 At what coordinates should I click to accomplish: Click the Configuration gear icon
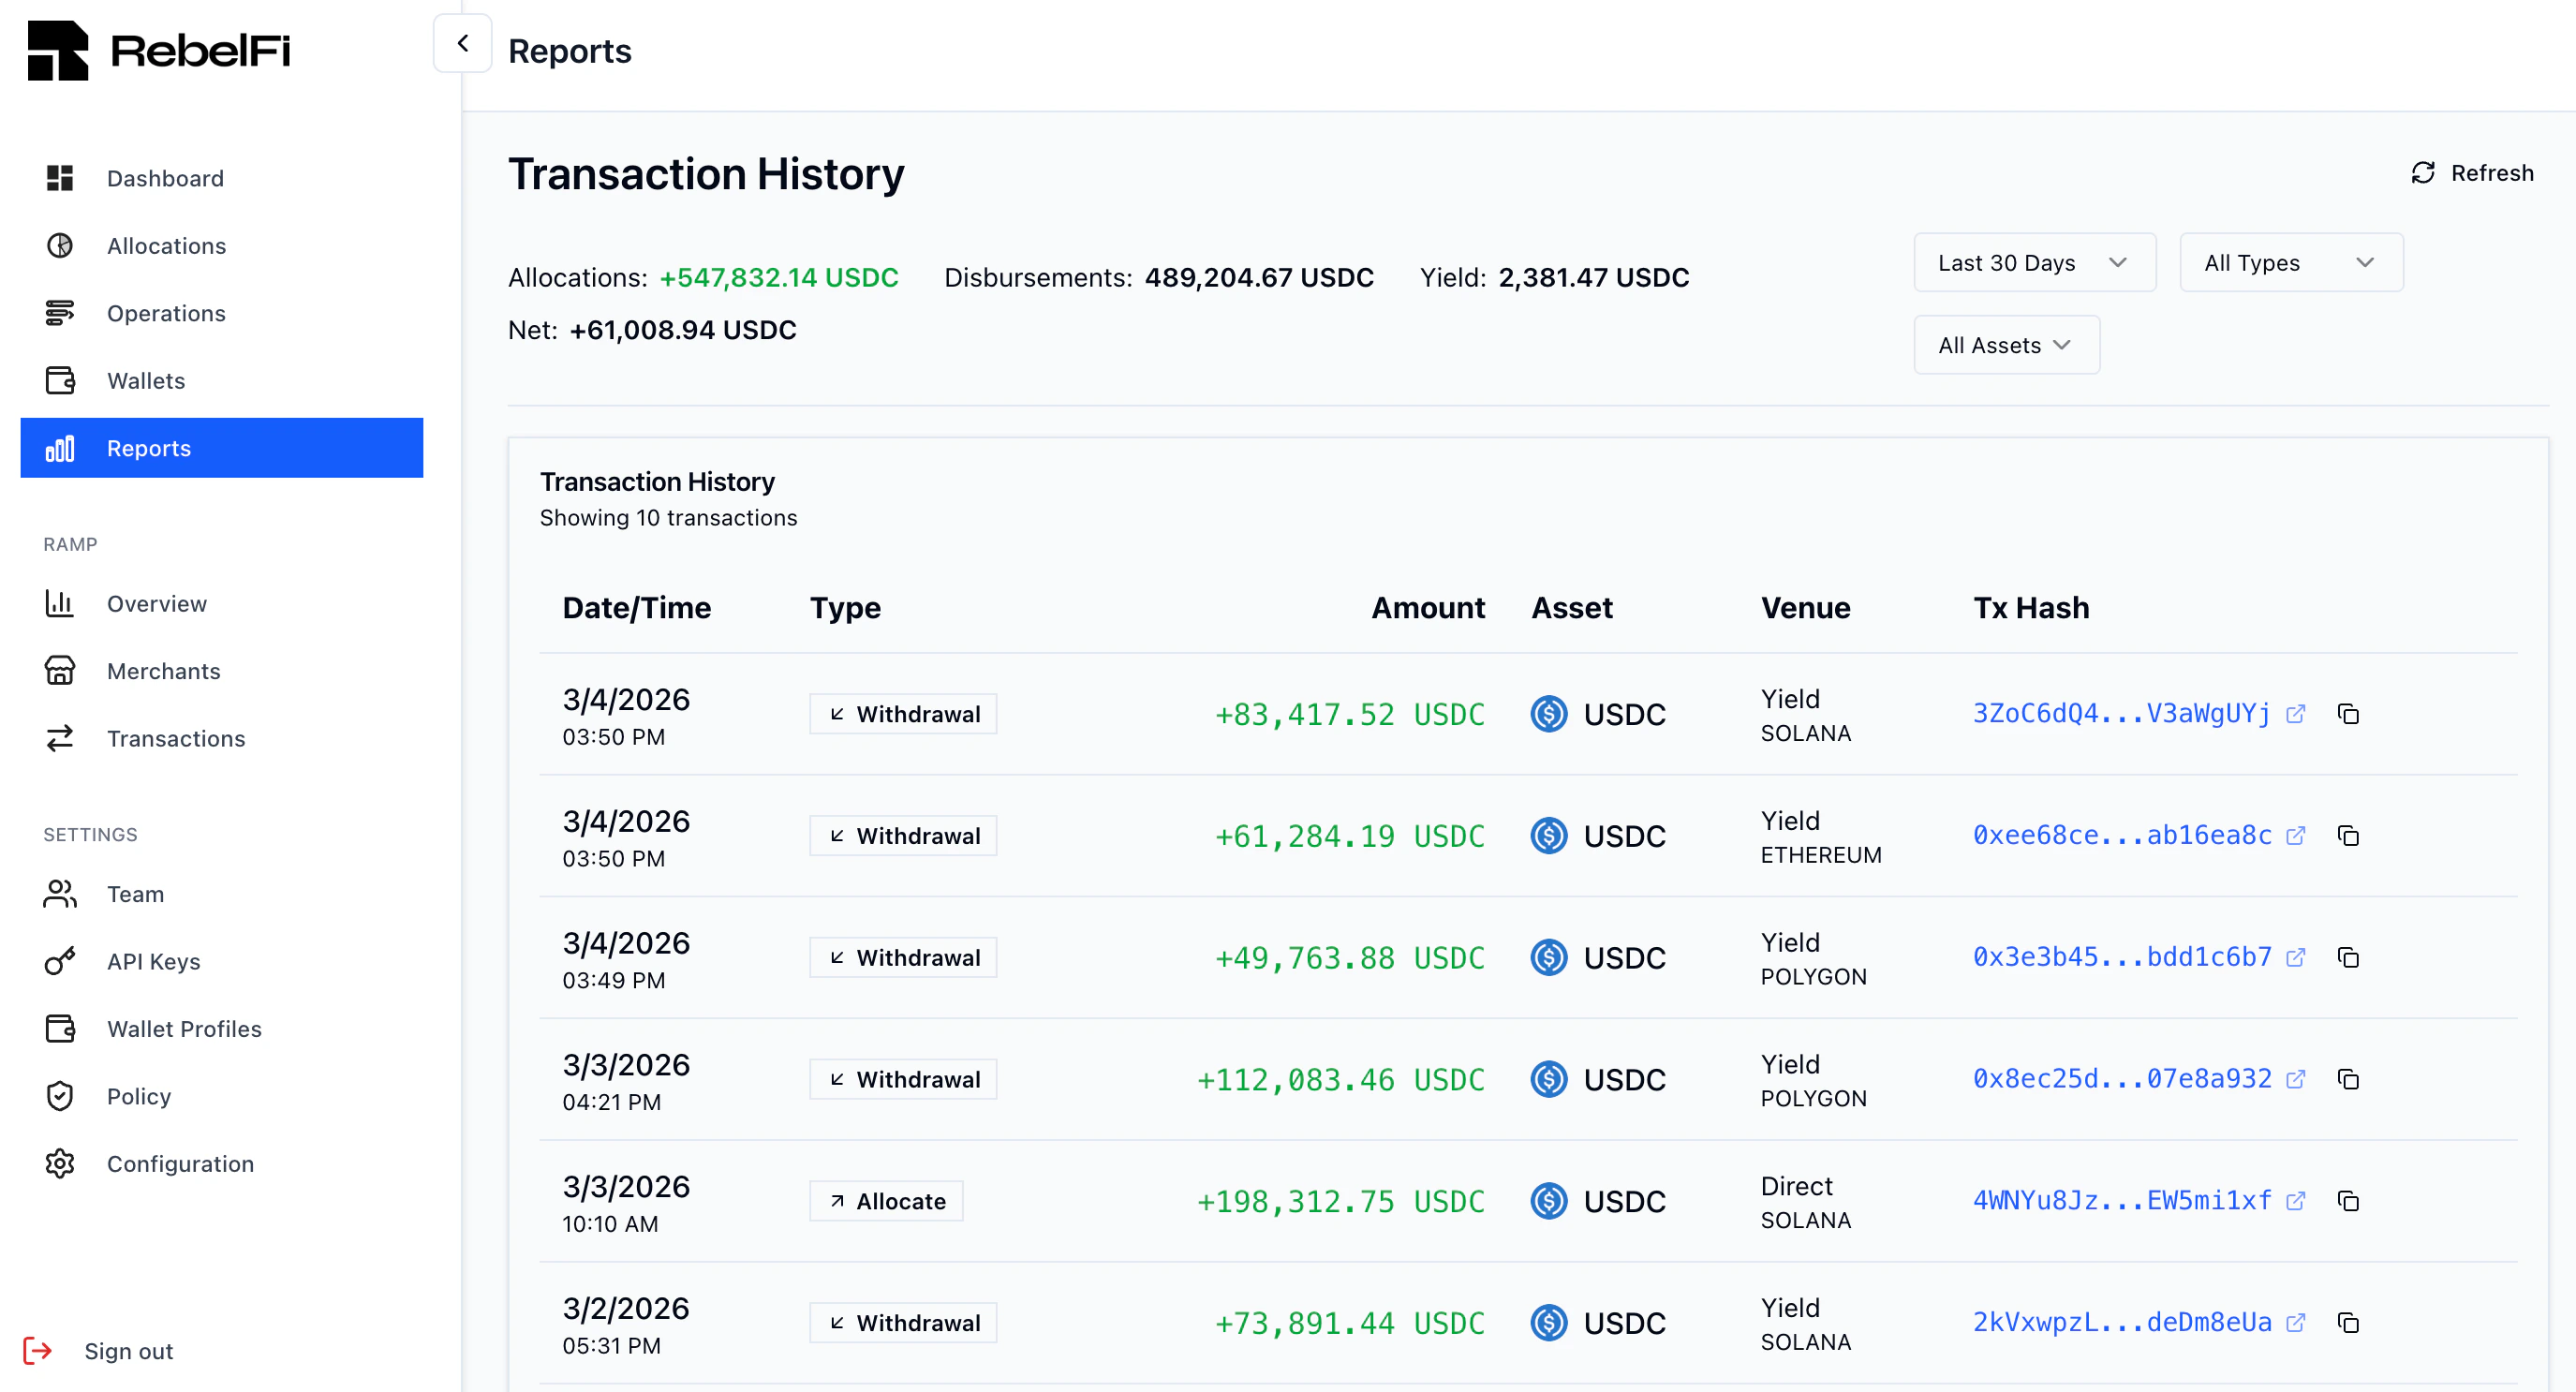(x=60, y=1163)
